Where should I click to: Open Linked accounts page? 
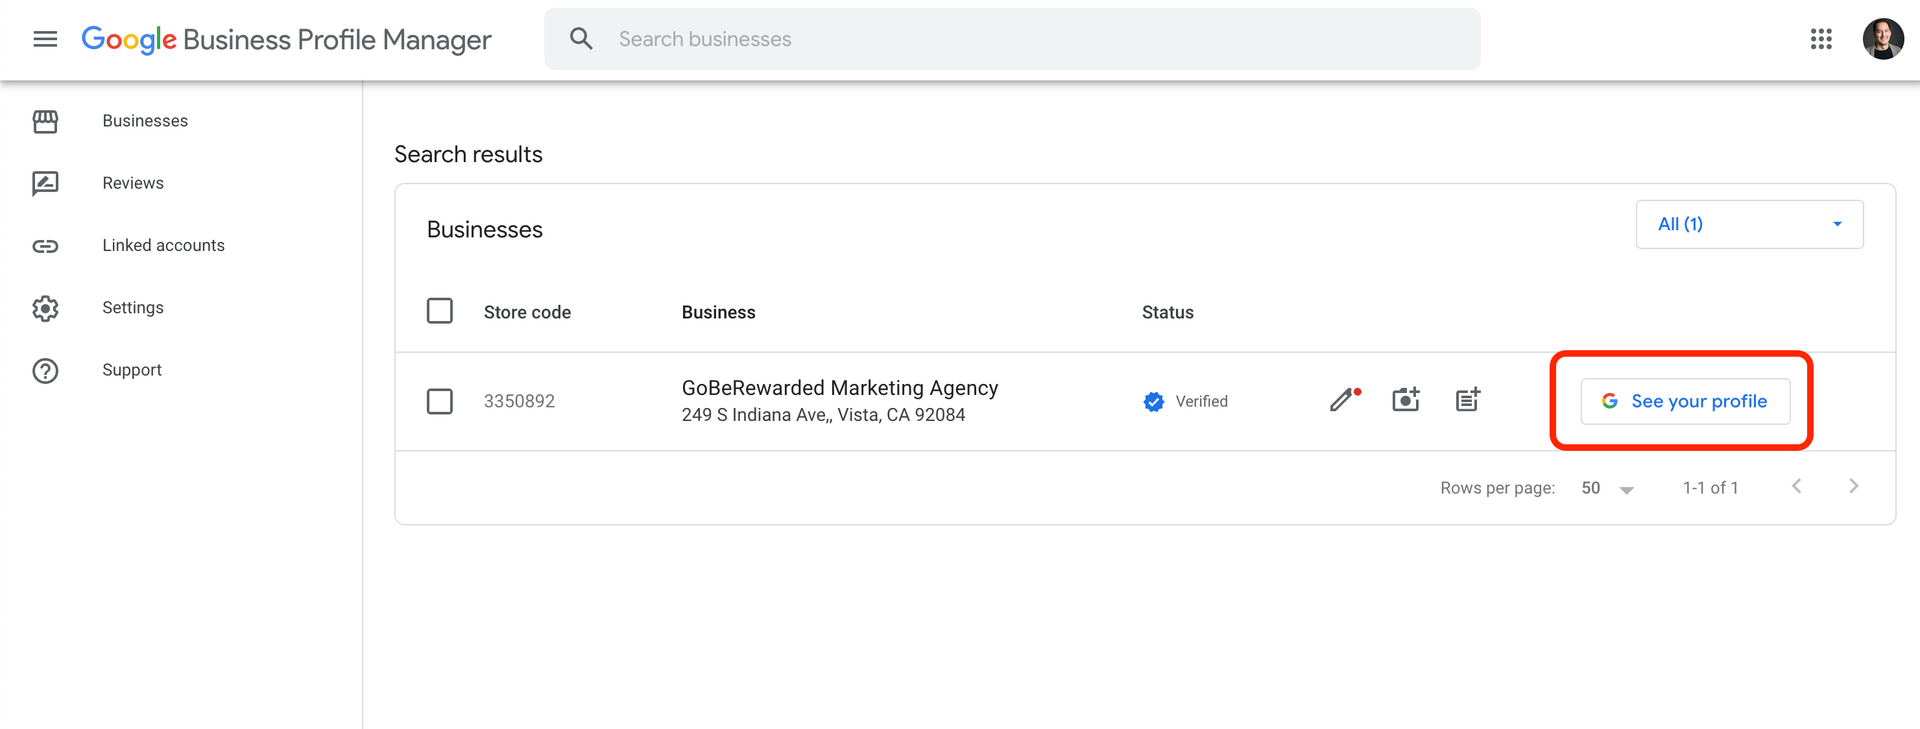click(163, 245)
